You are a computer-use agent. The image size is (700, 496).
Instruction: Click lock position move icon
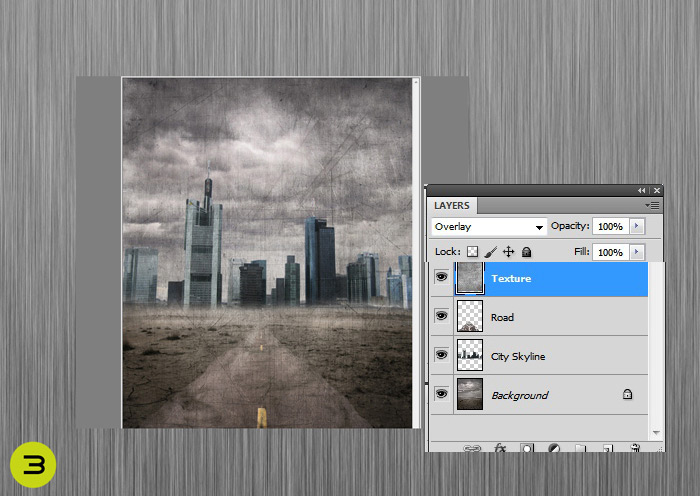click(508, 252)
